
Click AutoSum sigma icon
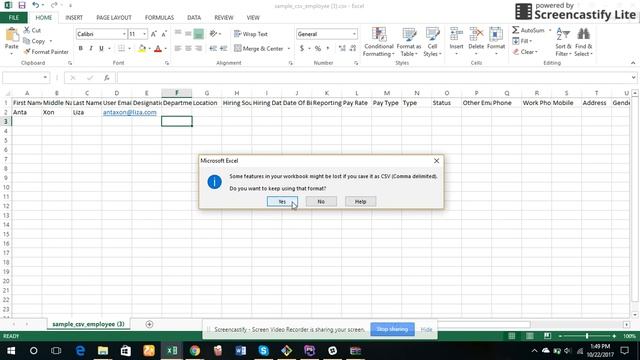point(516,30)
